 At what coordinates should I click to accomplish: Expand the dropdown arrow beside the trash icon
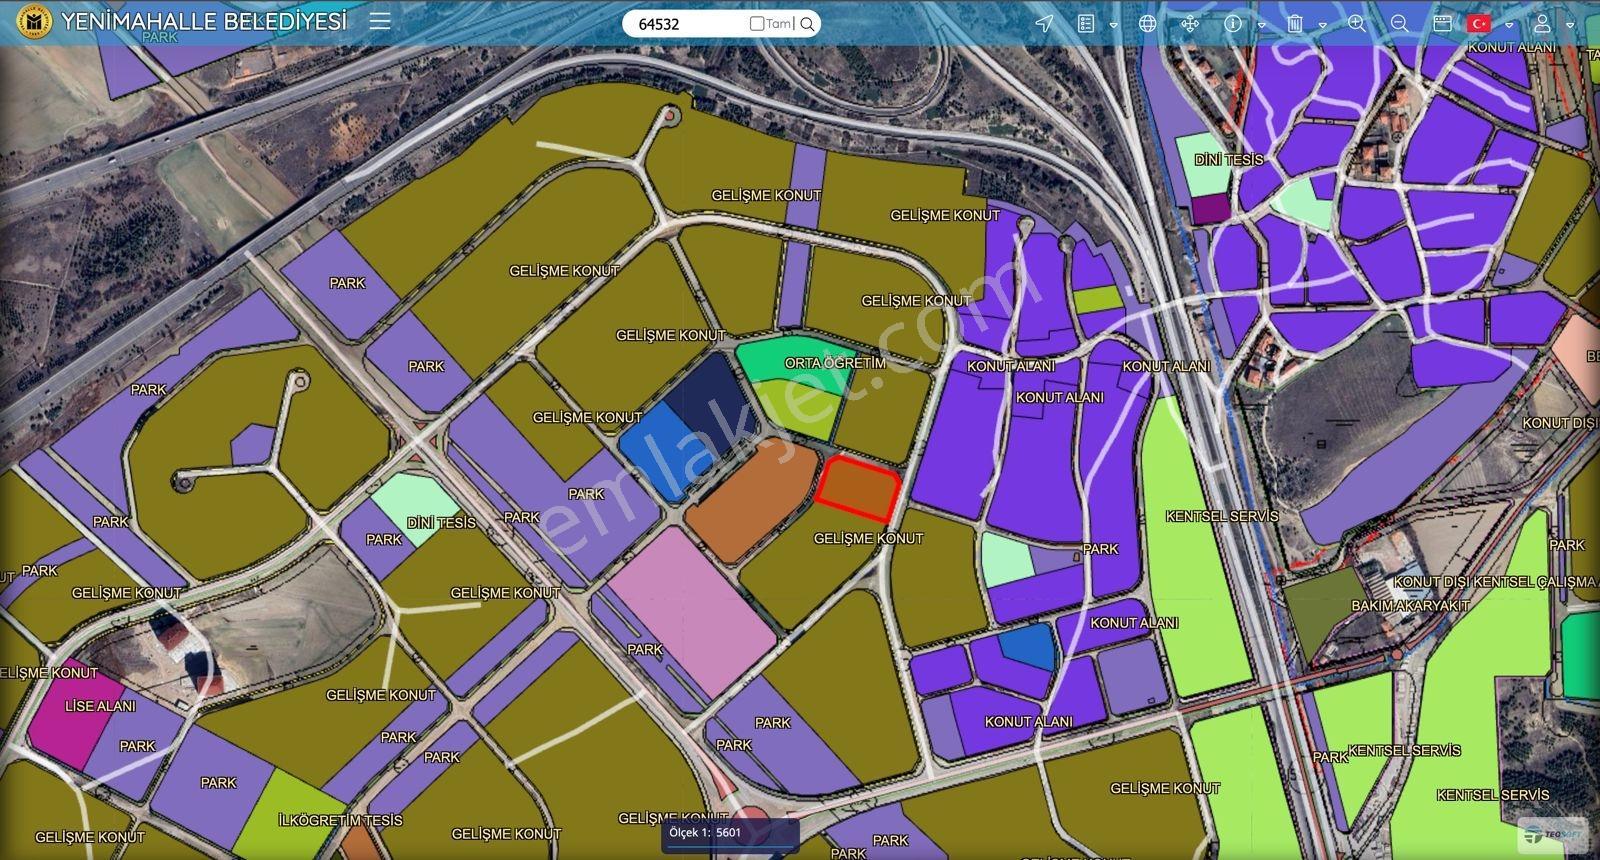click(1323, 26)
